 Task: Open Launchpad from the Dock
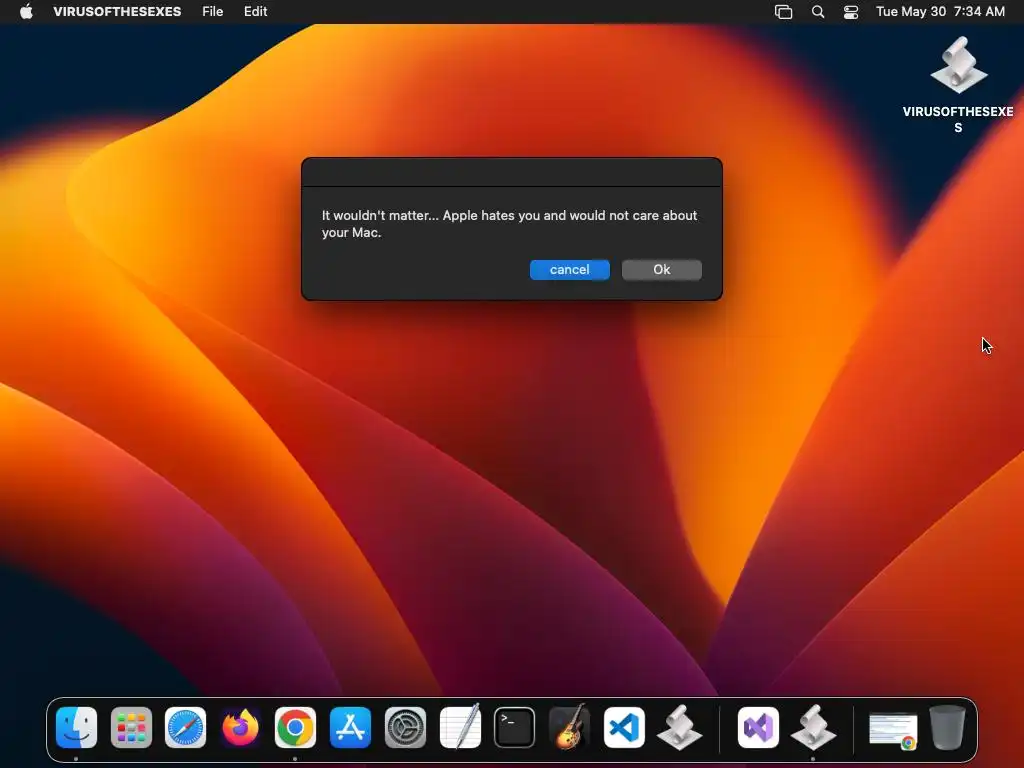pos(131,728)
